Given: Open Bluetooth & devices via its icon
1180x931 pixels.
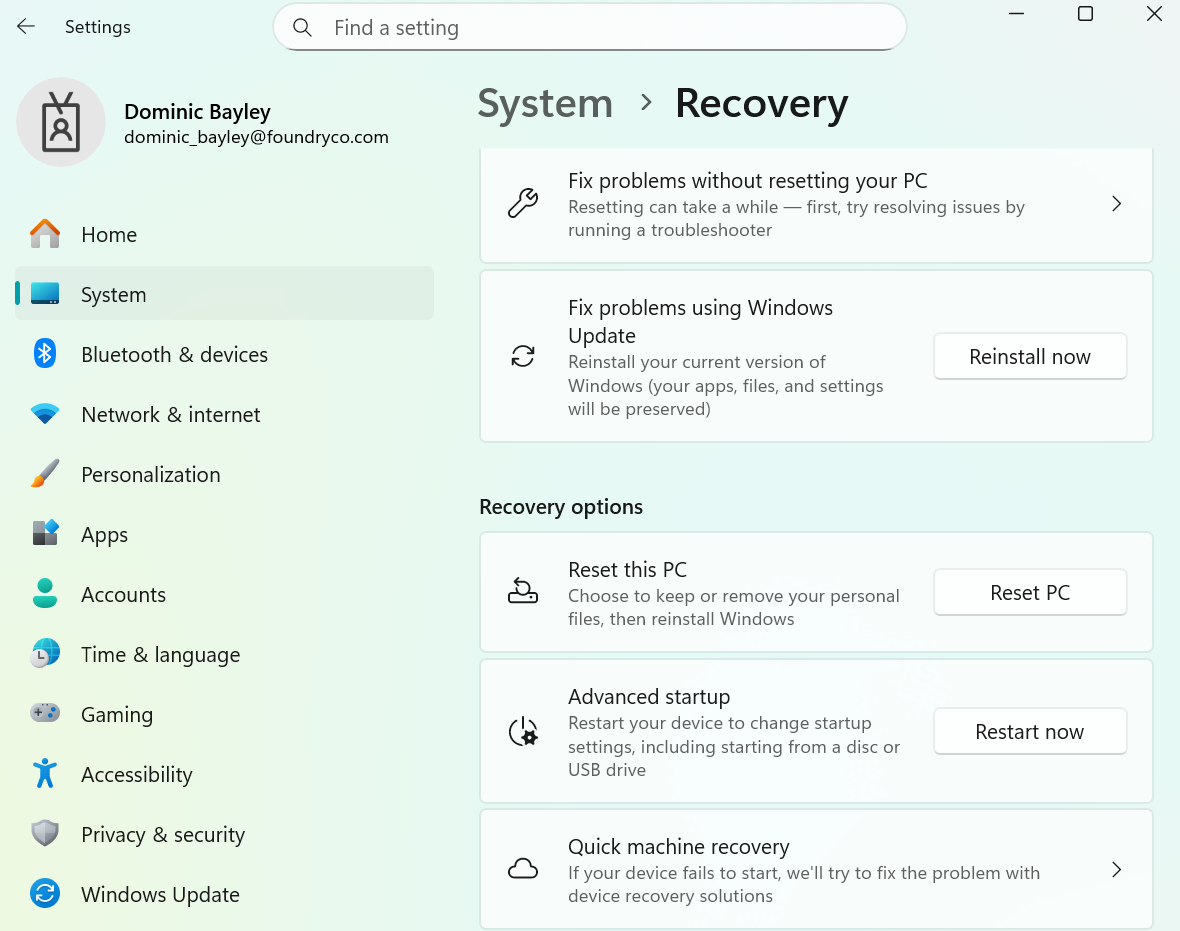Looking at the screenshot, I should 45,354.
